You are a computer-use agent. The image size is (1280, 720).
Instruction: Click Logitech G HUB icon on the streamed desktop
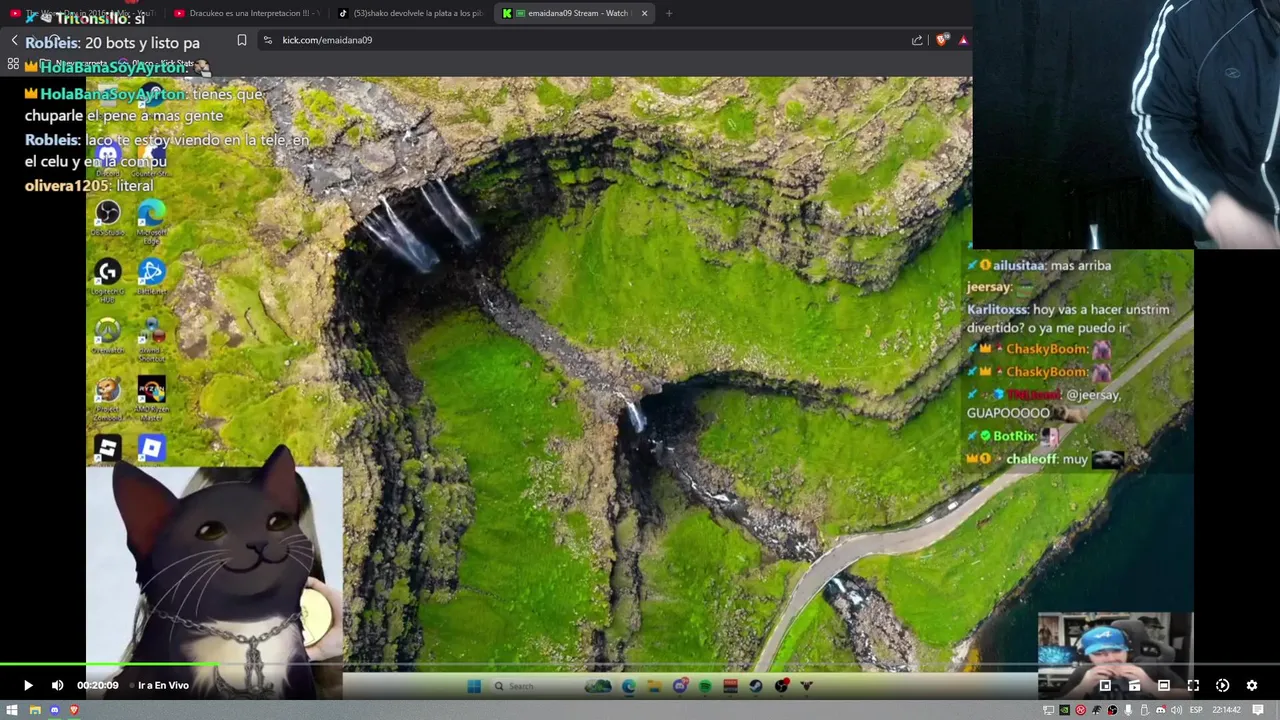(107, 273)
